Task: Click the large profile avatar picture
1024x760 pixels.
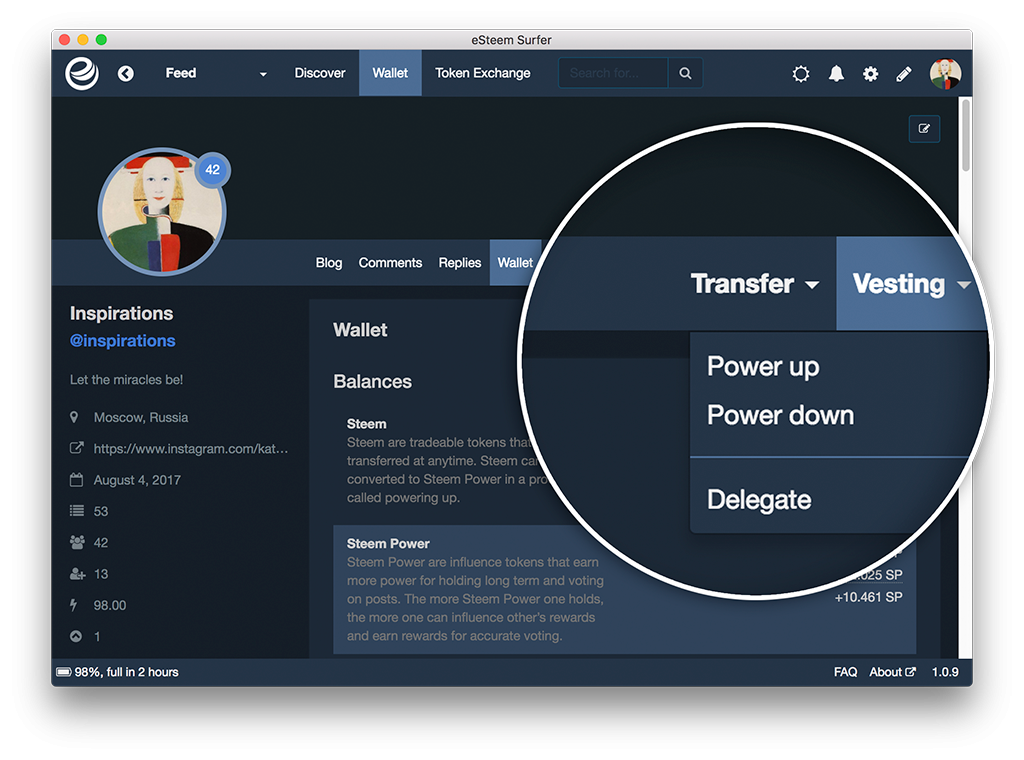Action: [x=161, y=212]
